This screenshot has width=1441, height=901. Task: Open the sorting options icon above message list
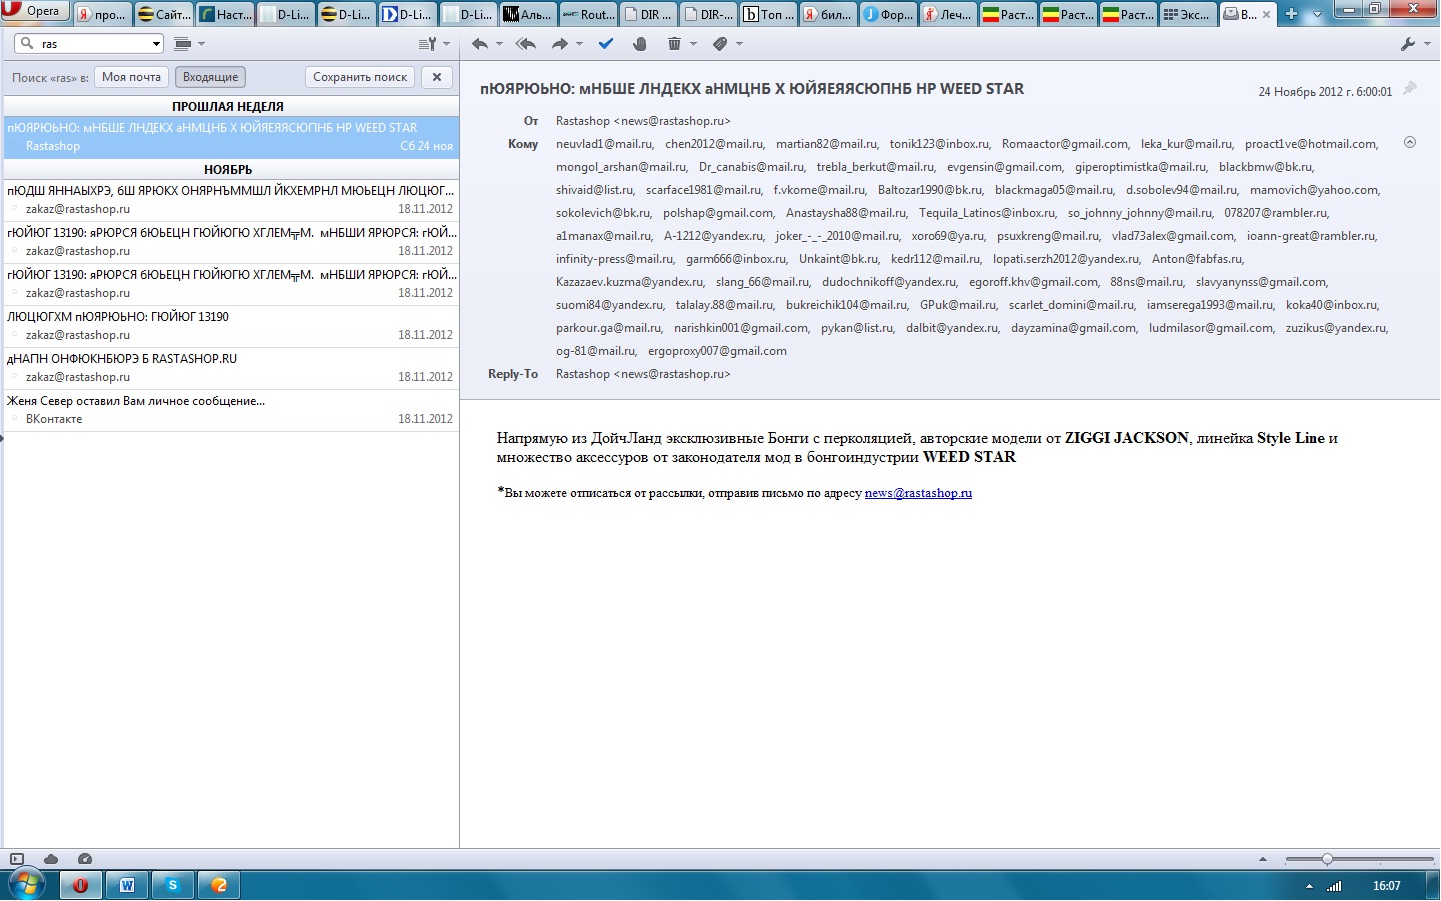[427, 44]
